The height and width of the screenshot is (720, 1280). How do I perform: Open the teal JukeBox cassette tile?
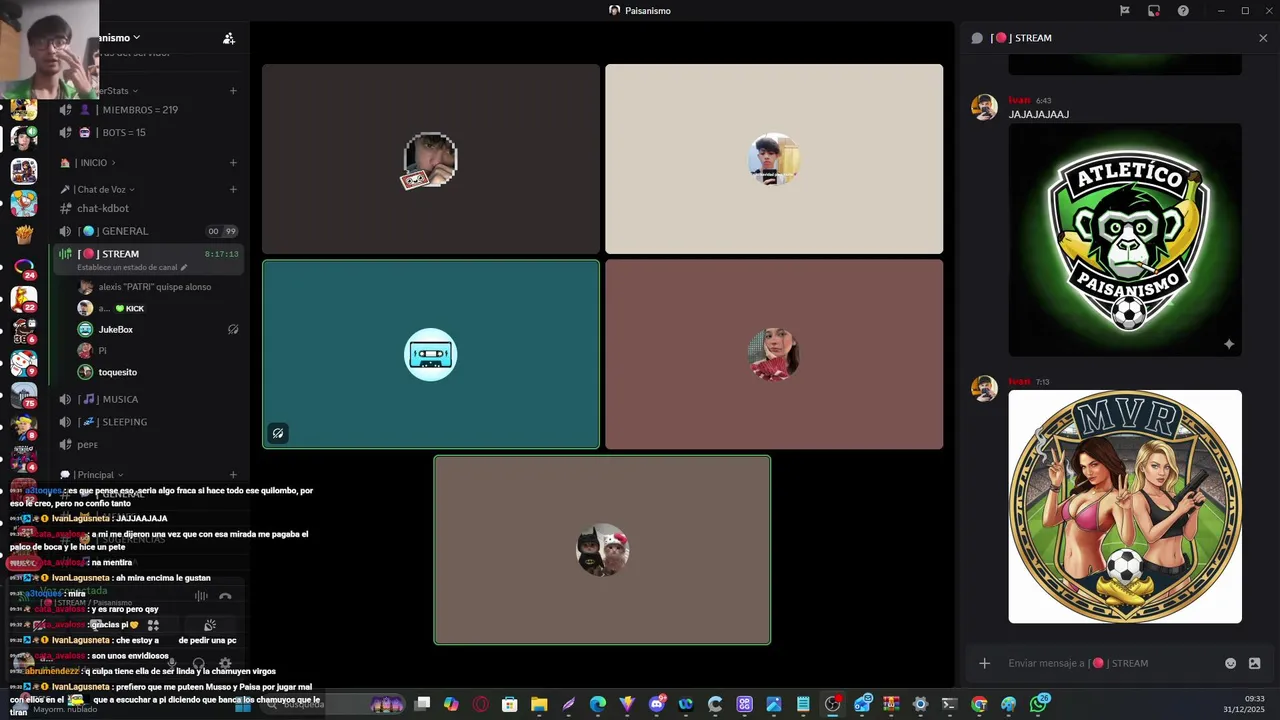[431, 354]
